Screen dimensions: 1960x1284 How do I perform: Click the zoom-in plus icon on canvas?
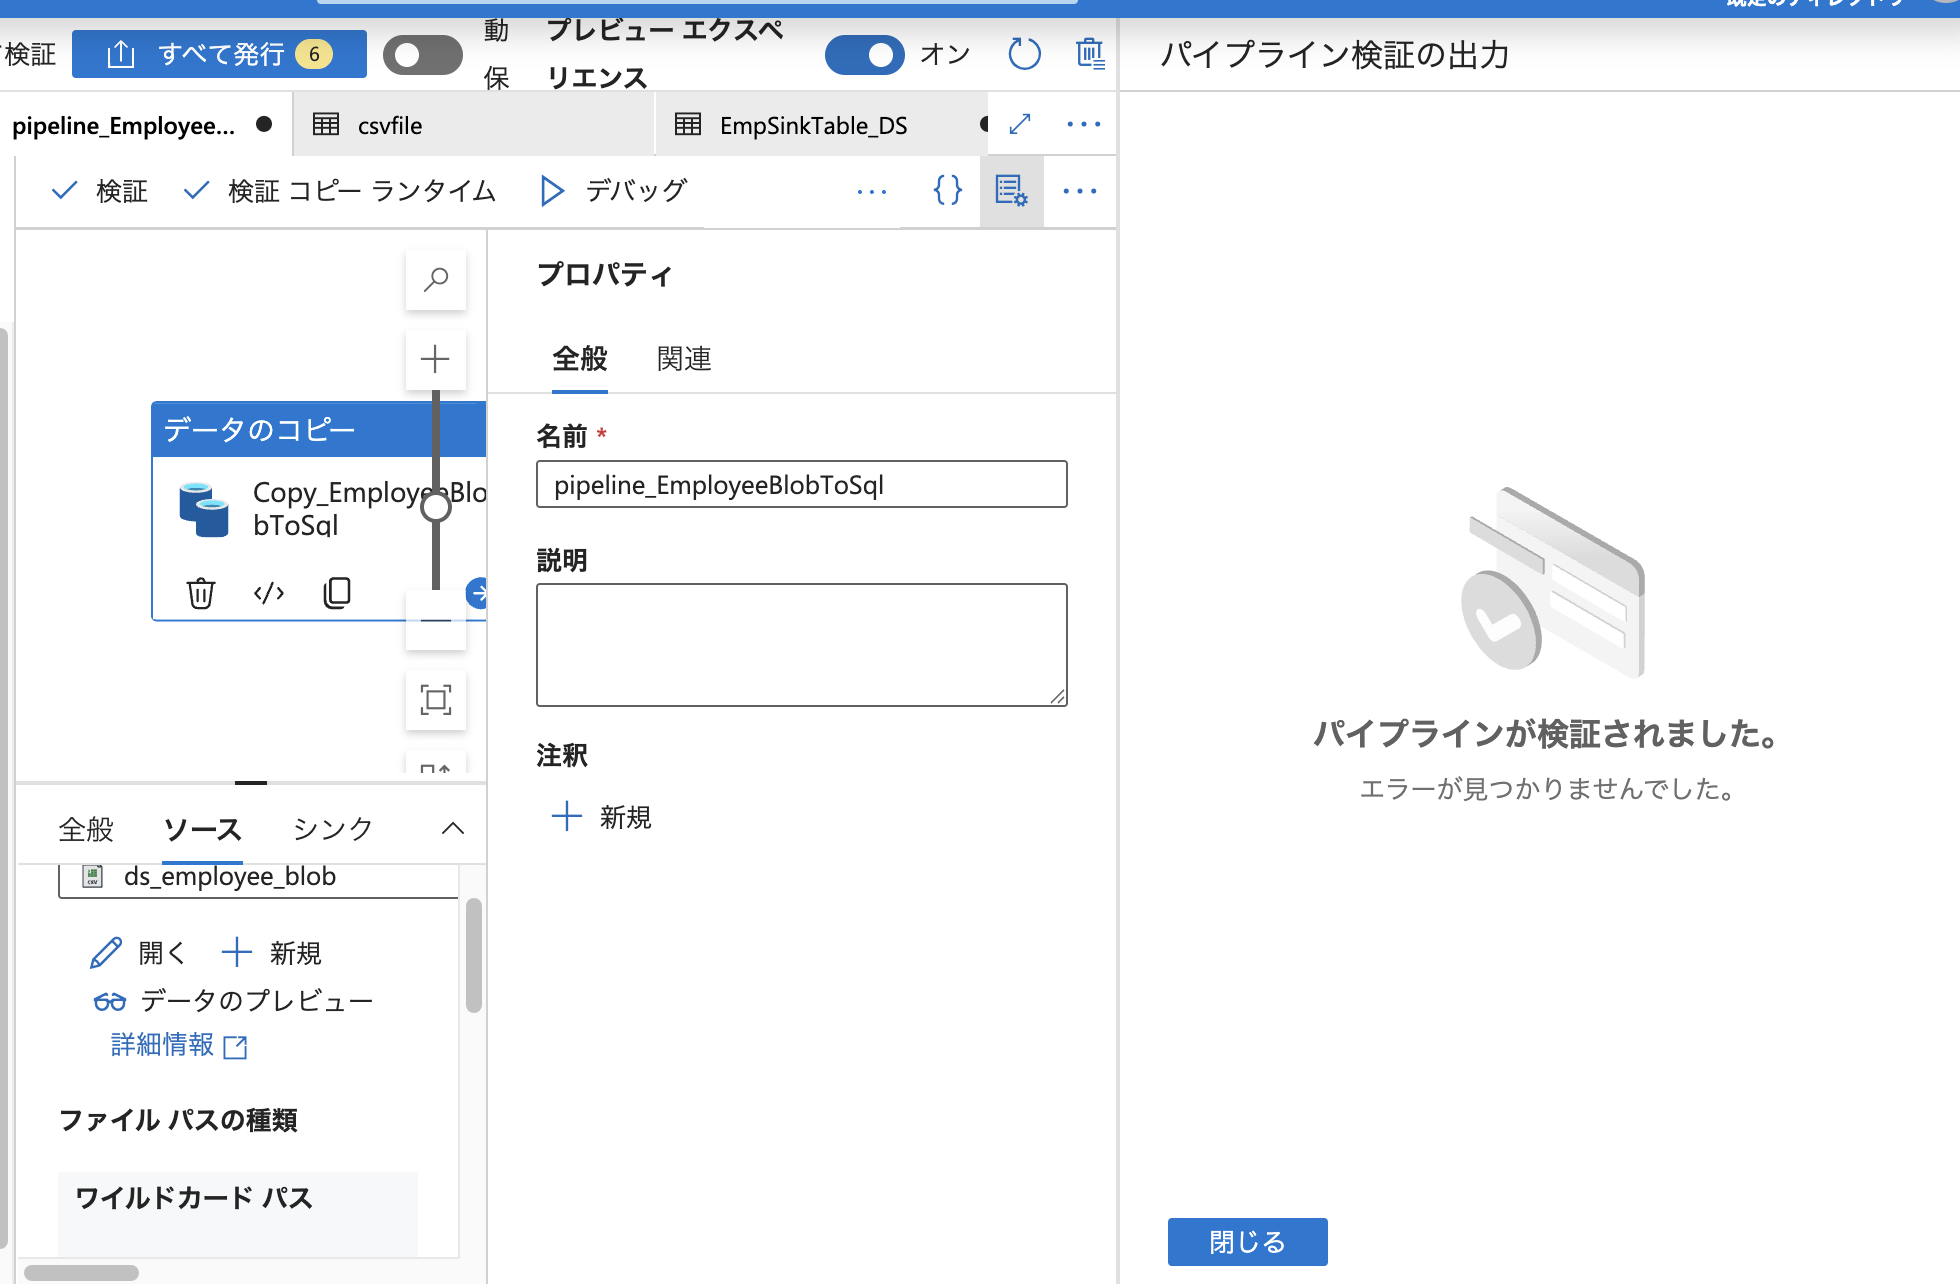tap(435, 359)
